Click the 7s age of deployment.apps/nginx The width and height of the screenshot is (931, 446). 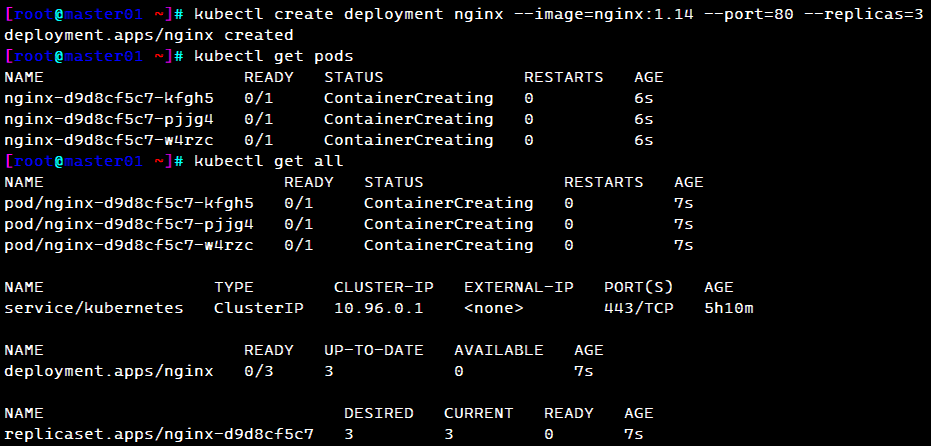[584, 371]
